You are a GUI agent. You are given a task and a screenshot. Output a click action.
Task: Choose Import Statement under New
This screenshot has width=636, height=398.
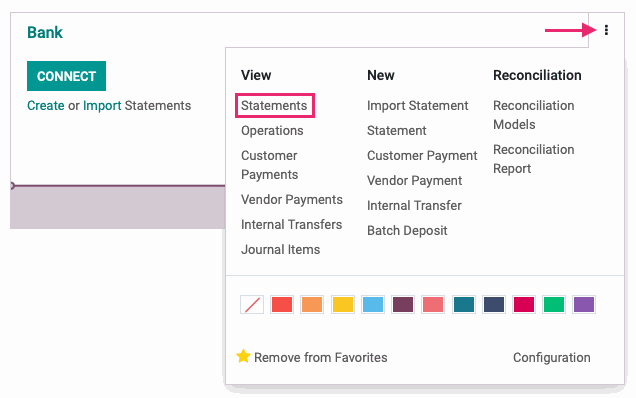[x=418, y=105]
